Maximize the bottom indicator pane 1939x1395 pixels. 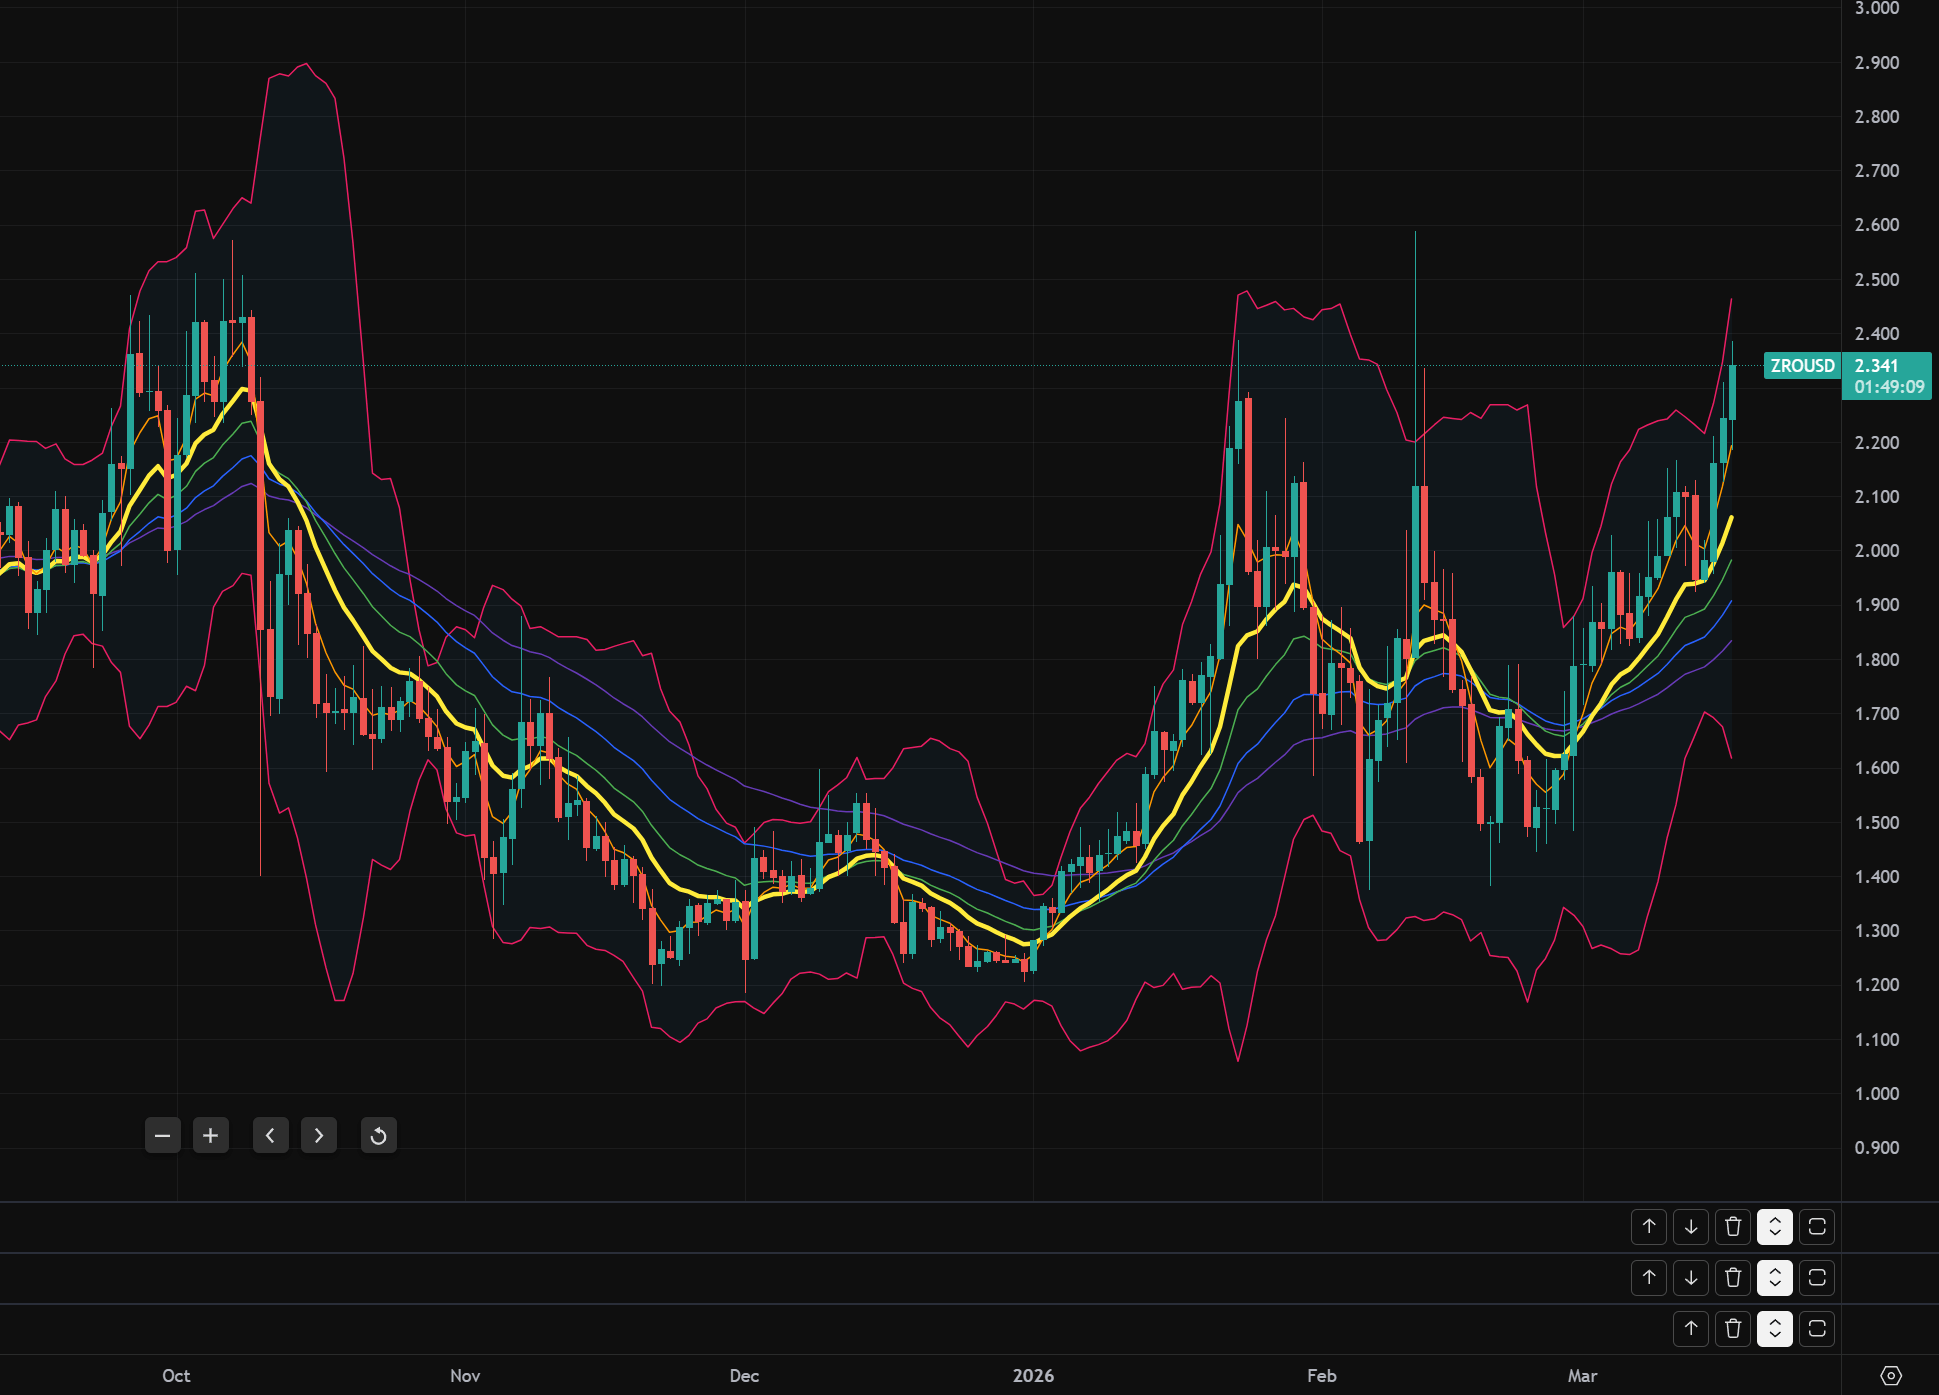1817,1328
